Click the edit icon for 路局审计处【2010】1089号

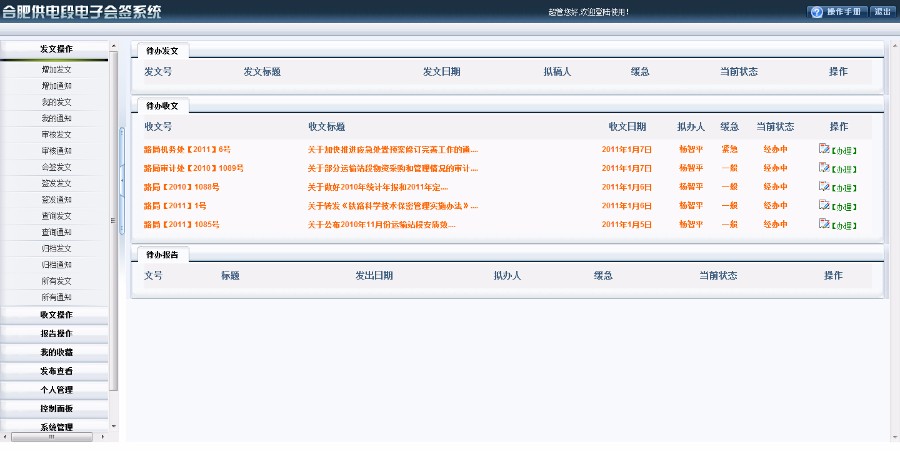pyautogui.click(x=824, y=168)
